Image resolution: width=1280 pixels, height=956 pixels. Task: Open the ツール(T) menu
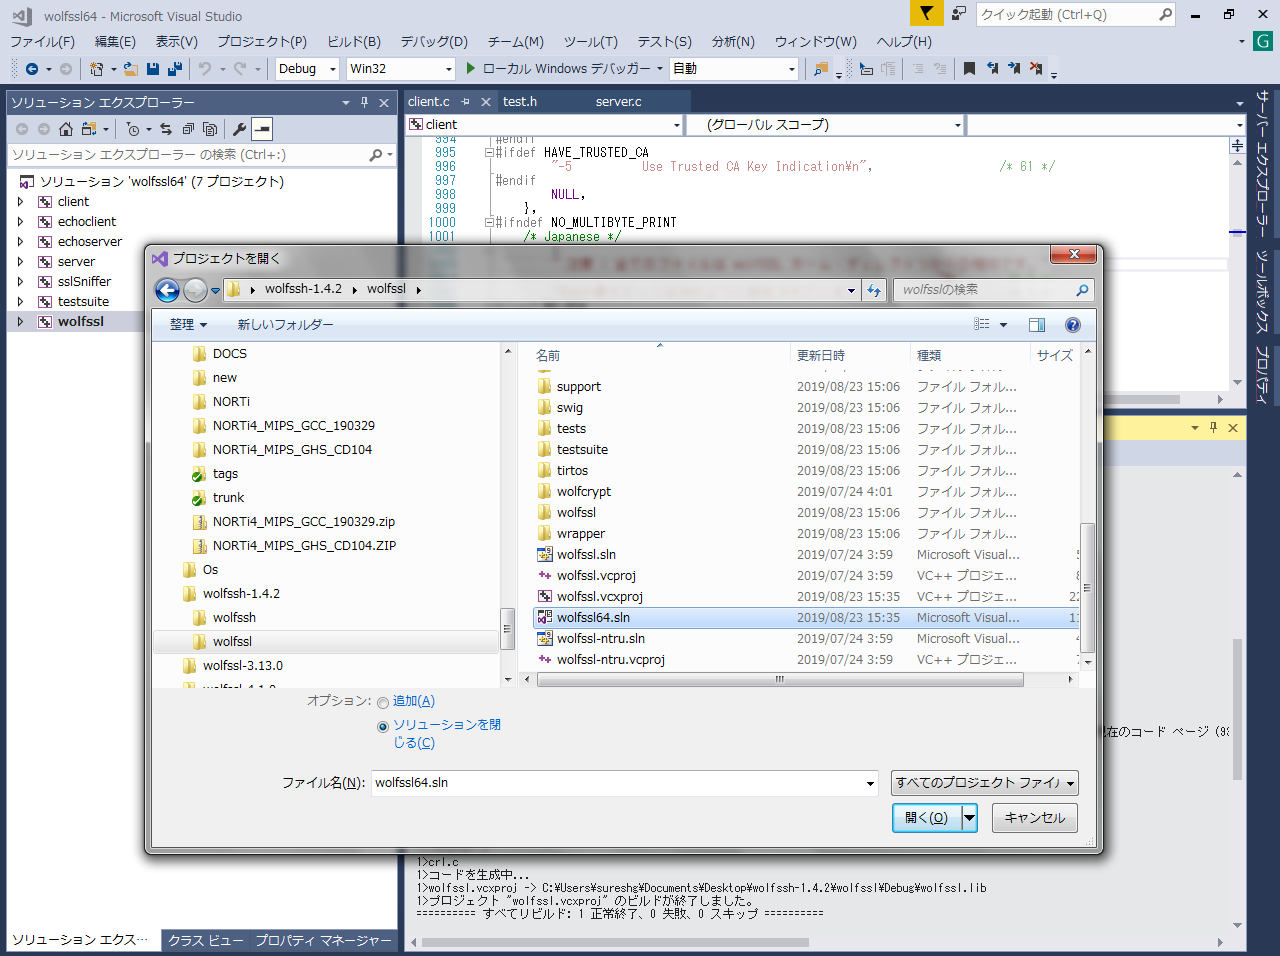[x=590, y=41]
